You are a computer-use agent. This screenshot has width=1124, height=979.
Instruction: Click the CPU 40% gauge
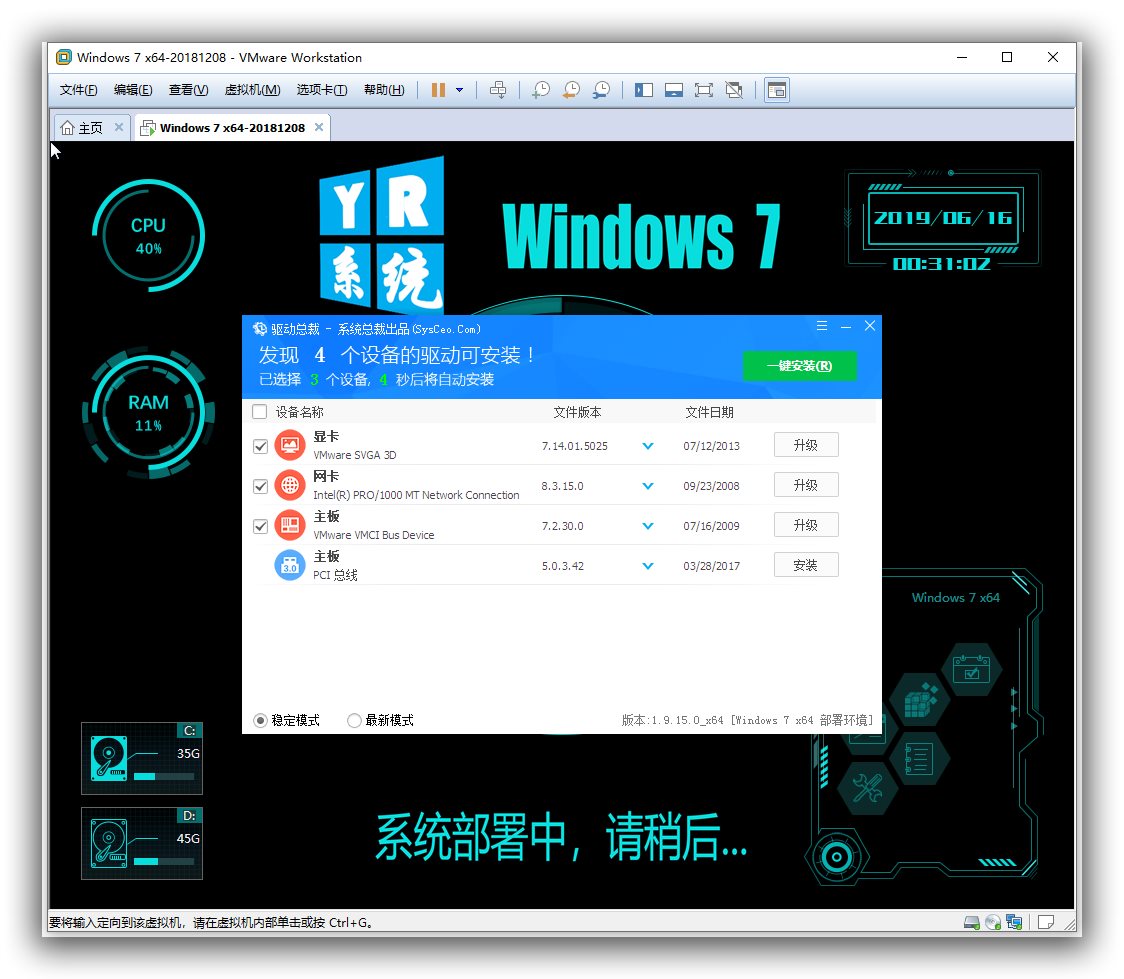point(148,236)
